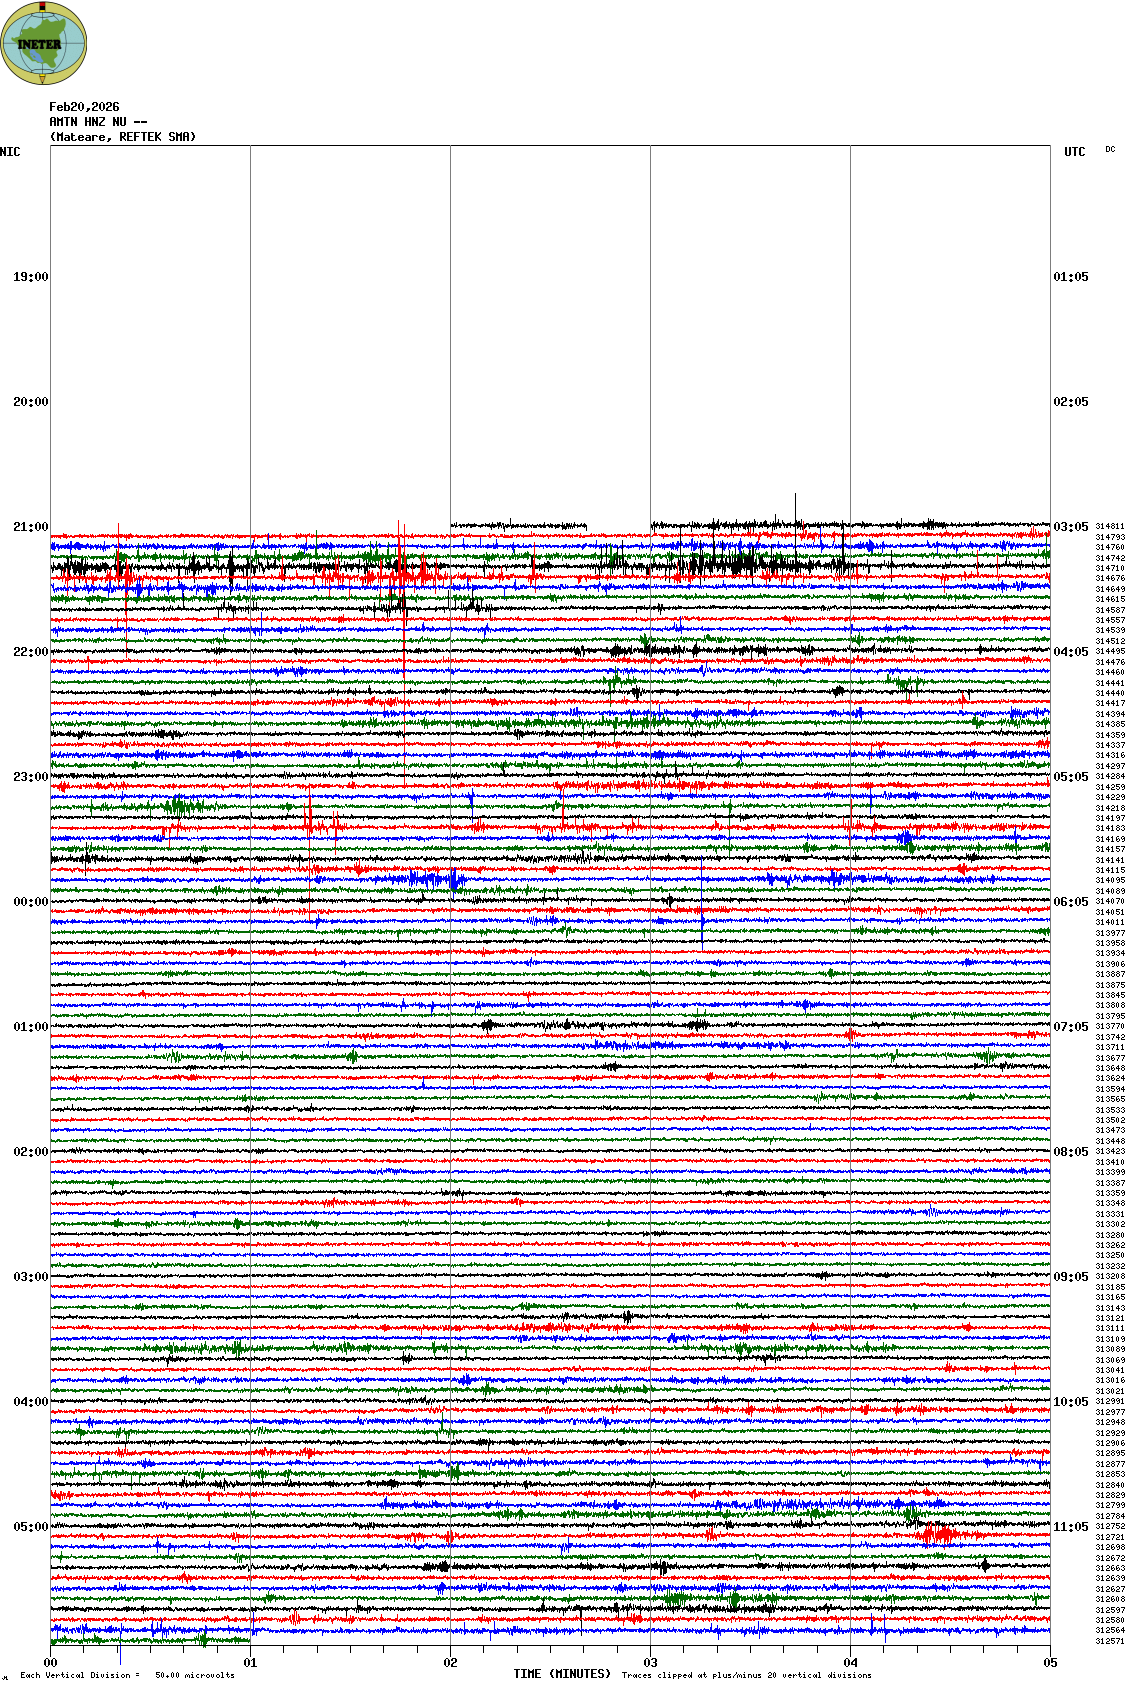The height and width of the screenshot is (1689, 1130).
Task: Click the 04 minute axis tick label
Action: click(850, 1663)
